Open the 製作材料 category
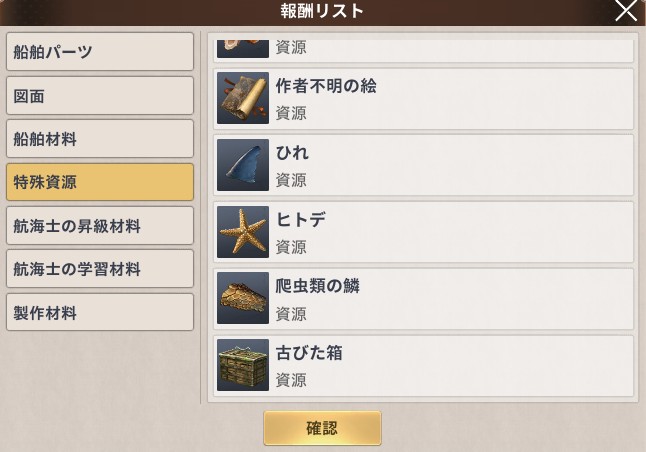This screenshot has height=452, width=646. coord(100,312)
